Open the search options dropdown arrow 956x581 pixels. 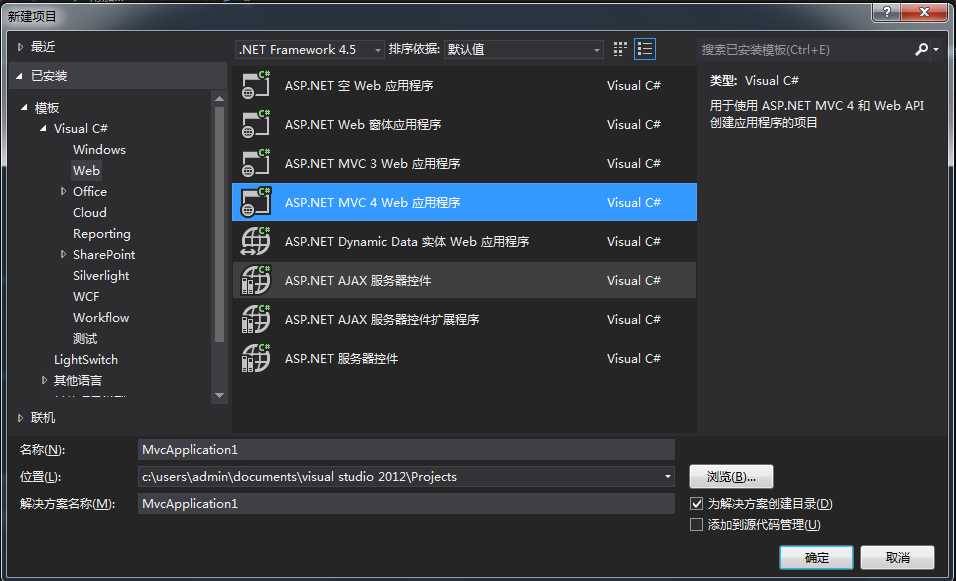(936, 49)
